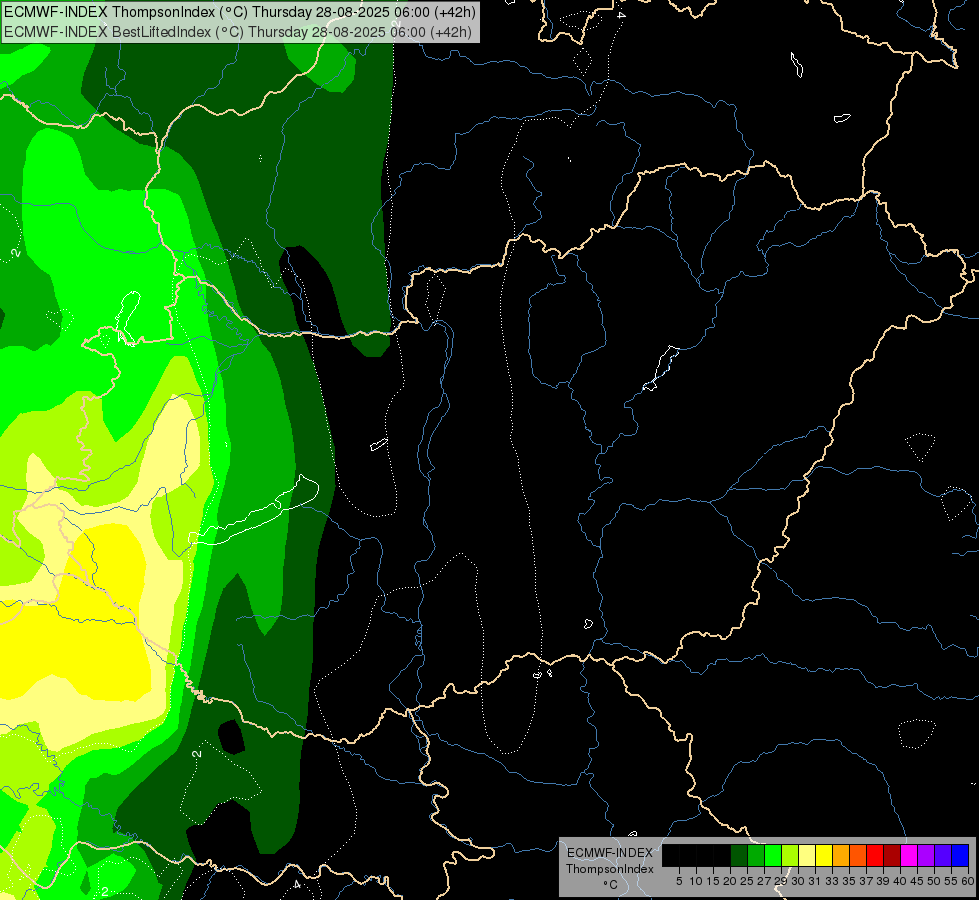Select the magenta 40-45 legend swatch
979x900 pixels.
coord(909,855)
